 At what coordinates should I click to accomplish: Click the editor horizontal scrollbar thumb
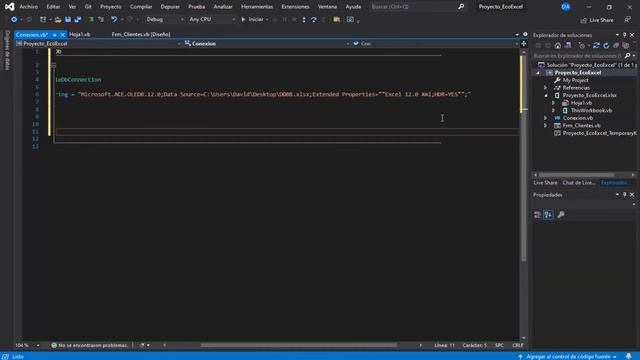[x=298, y=345]
